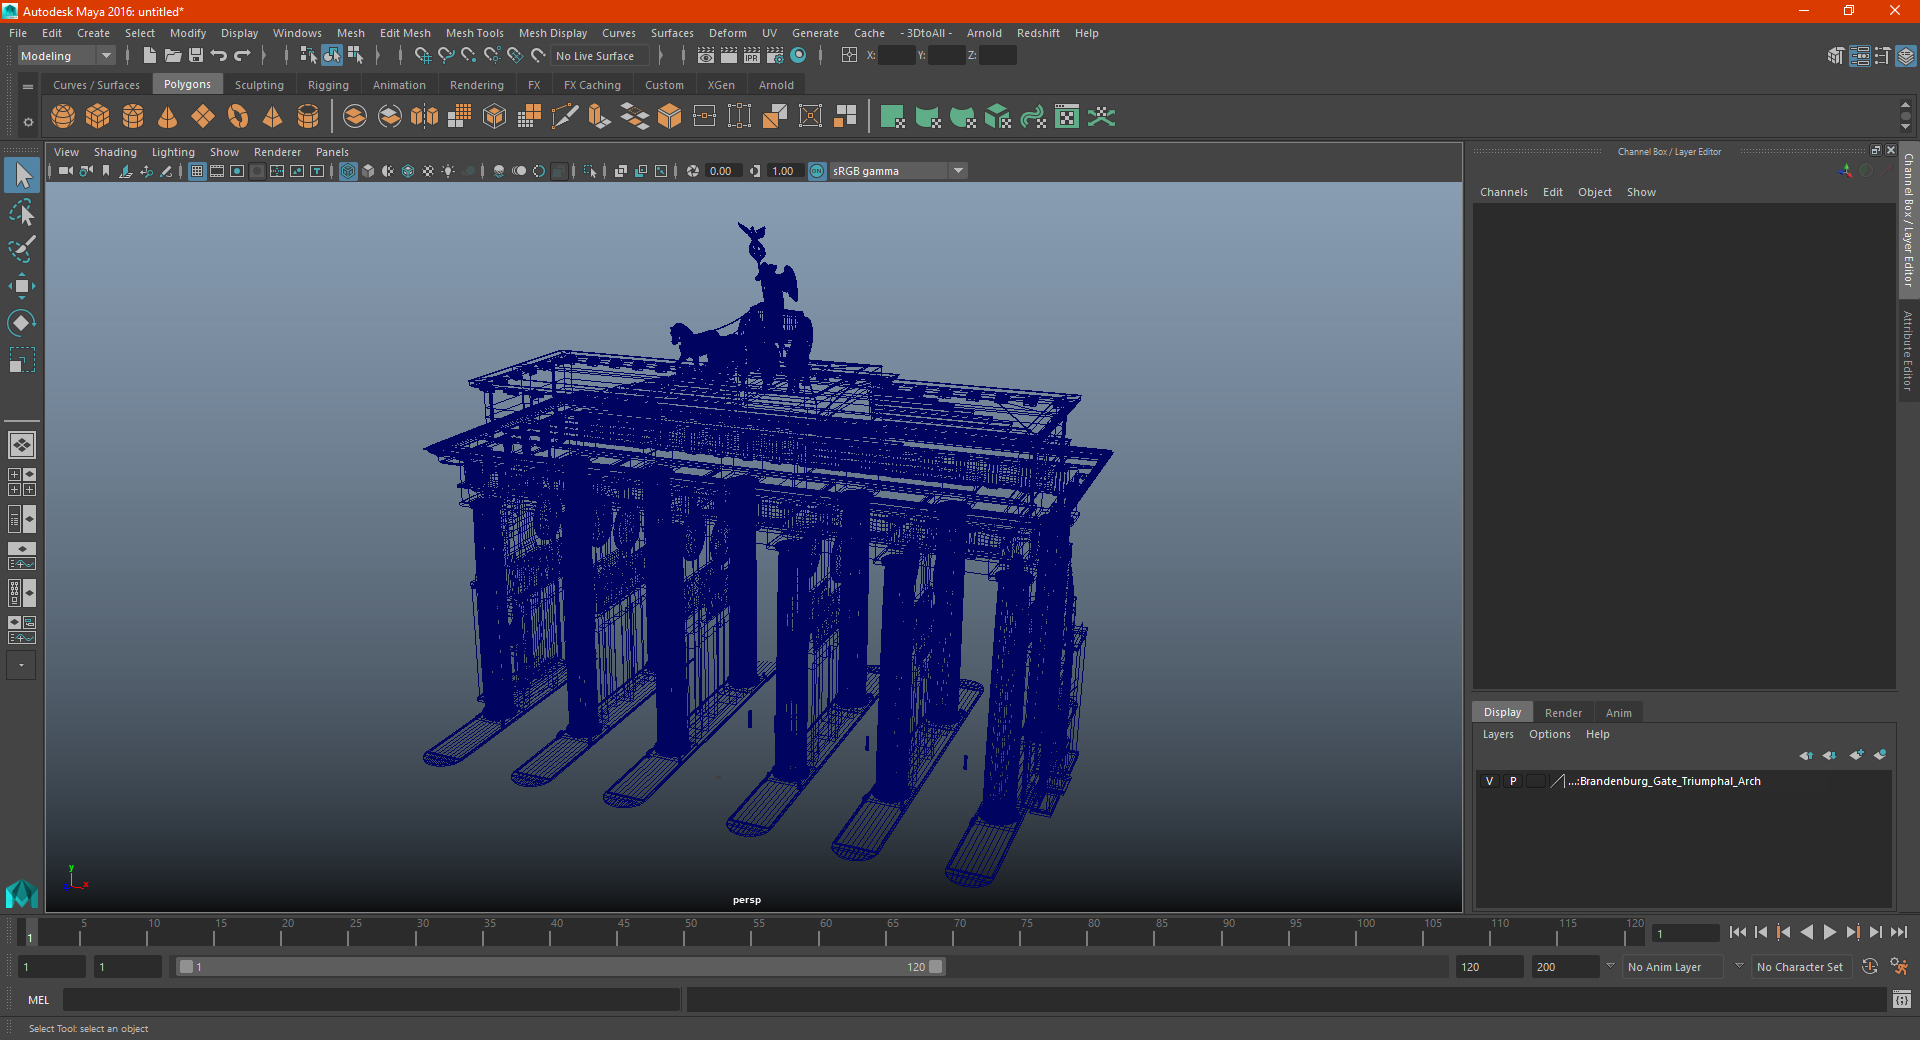This screenshot has height=1040, width=1920.
Task: Step forward to next key
Action: pyautogui.click(x=1853, y=932)
